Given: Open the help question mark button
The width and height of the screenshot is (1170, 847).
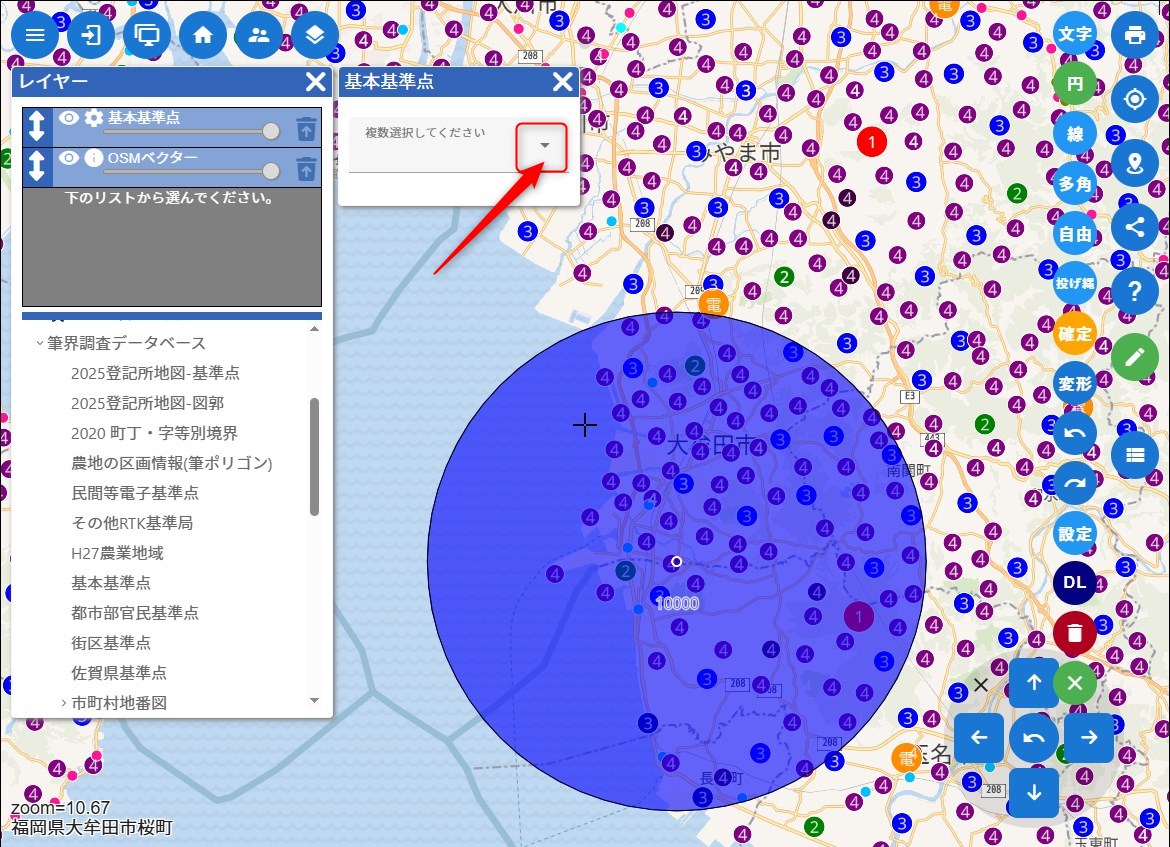Looking at the screenshot, I should coord(1134,291).
